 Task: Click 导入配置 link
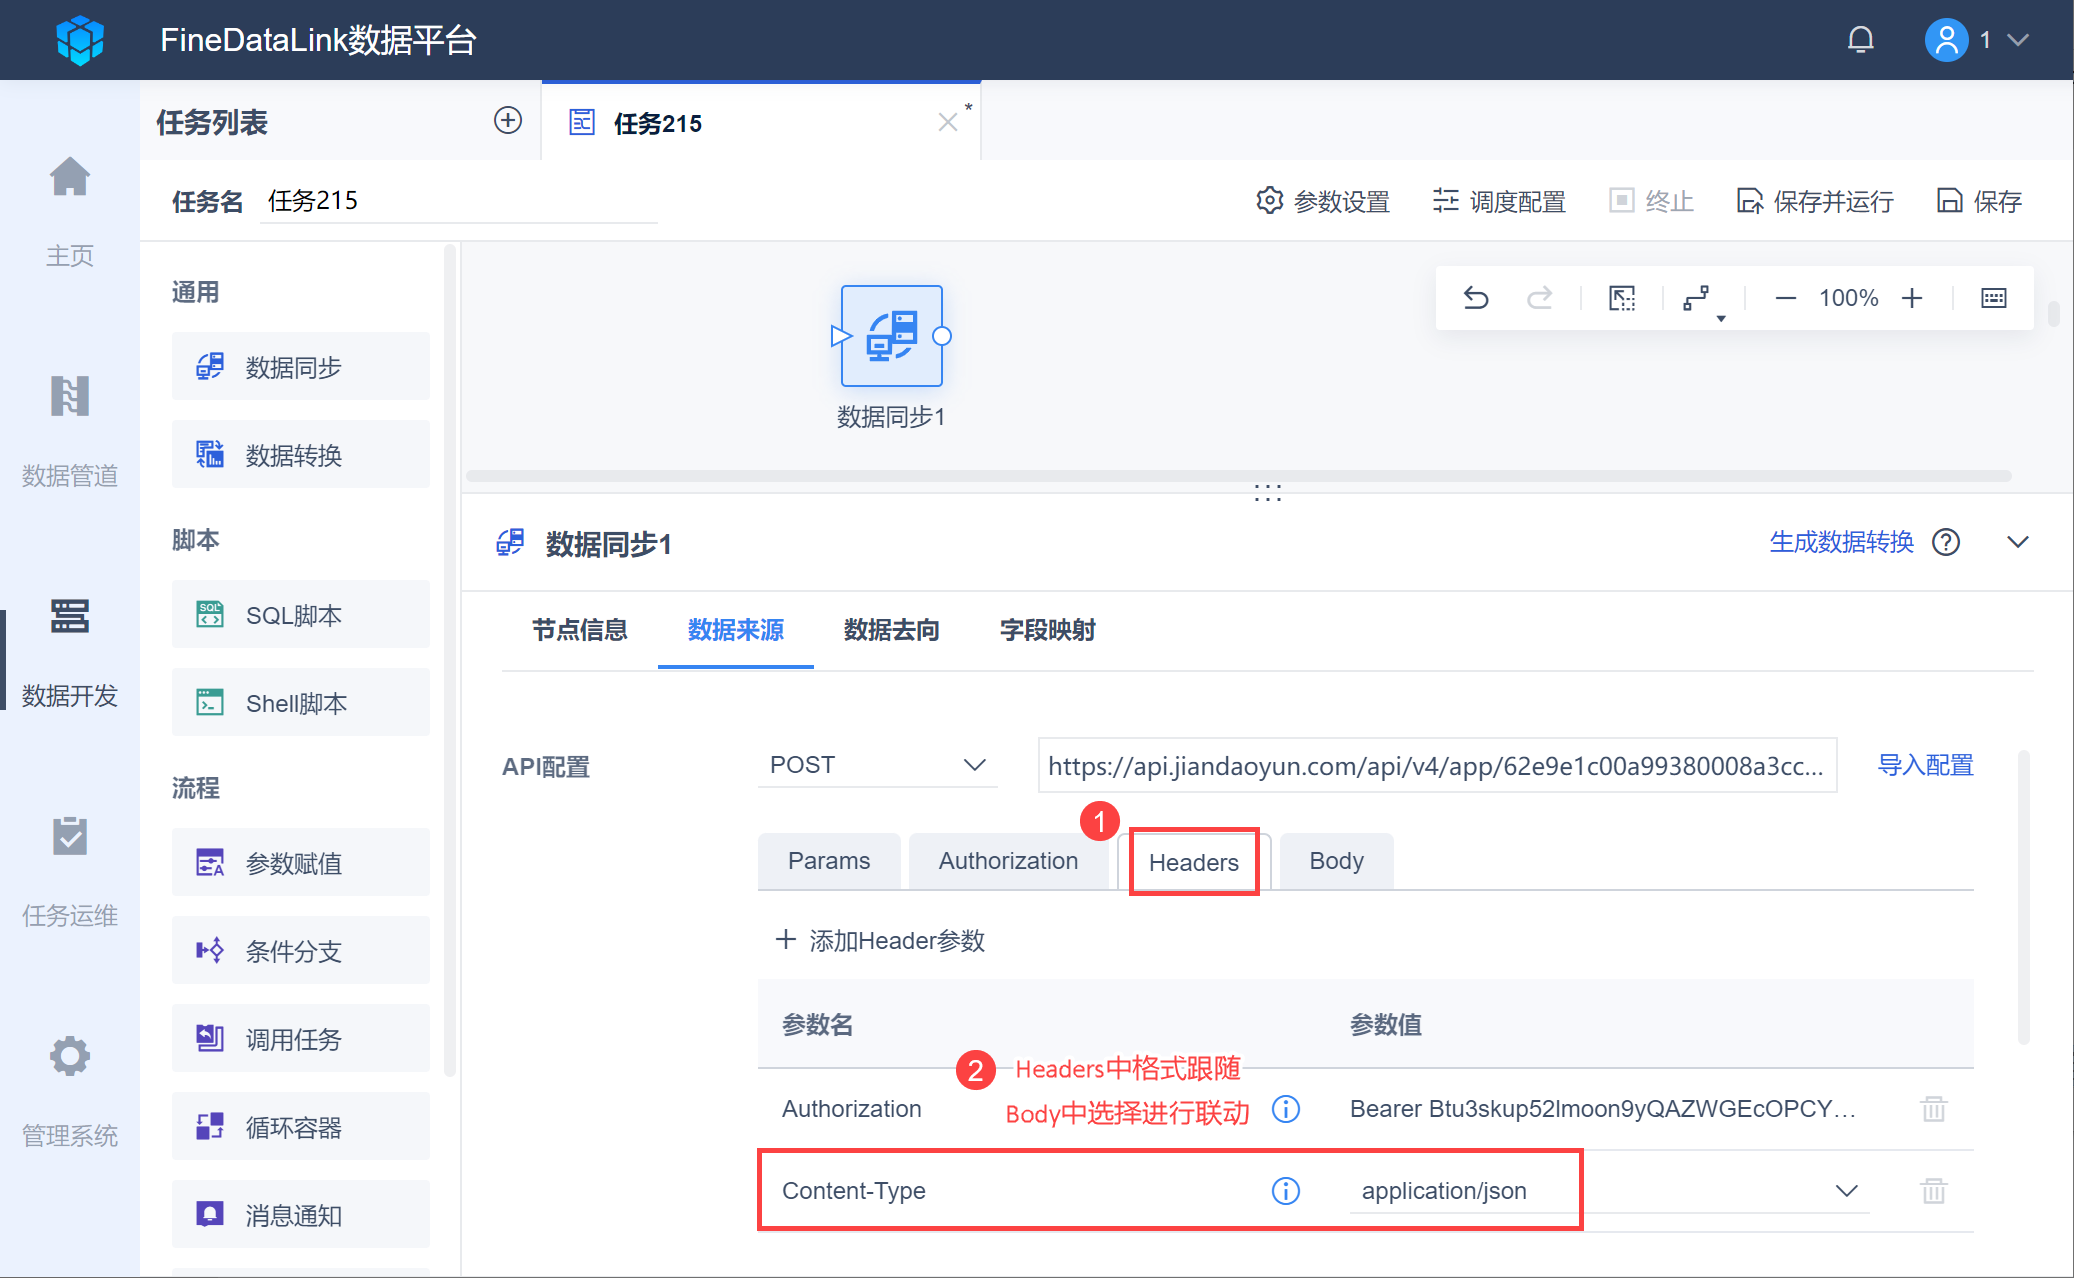click(1925, 765)
